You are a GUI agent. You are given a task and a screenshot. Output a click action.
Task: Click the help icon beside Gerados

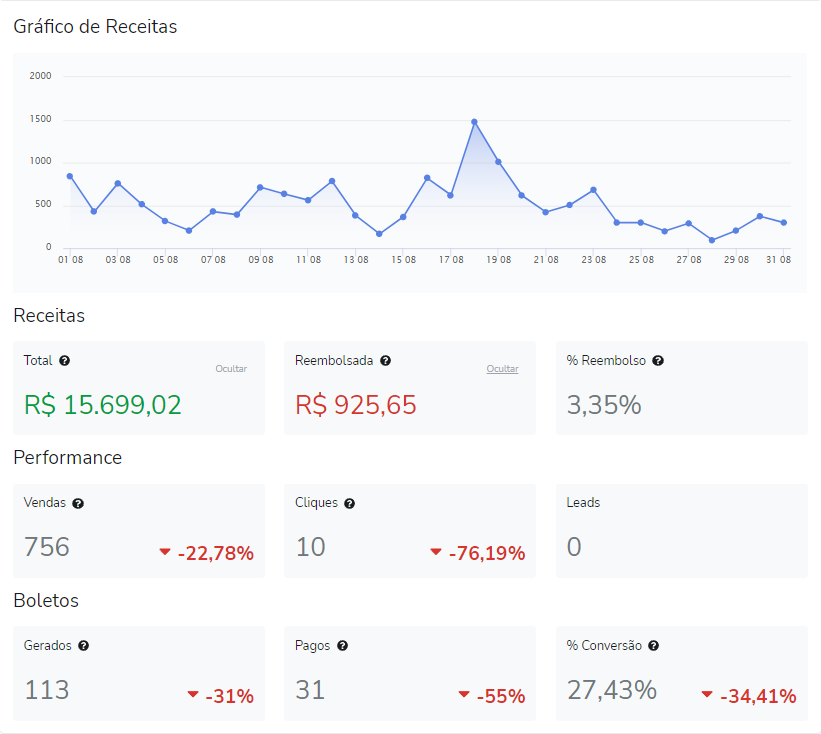(x=84, y=646)
